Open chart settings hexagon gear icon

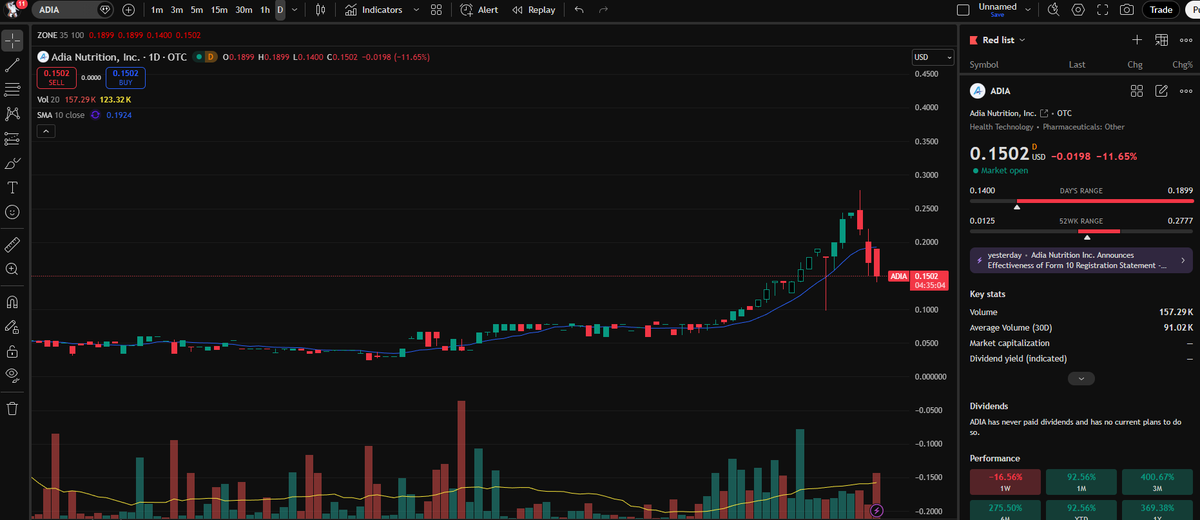click(1078, 10)
